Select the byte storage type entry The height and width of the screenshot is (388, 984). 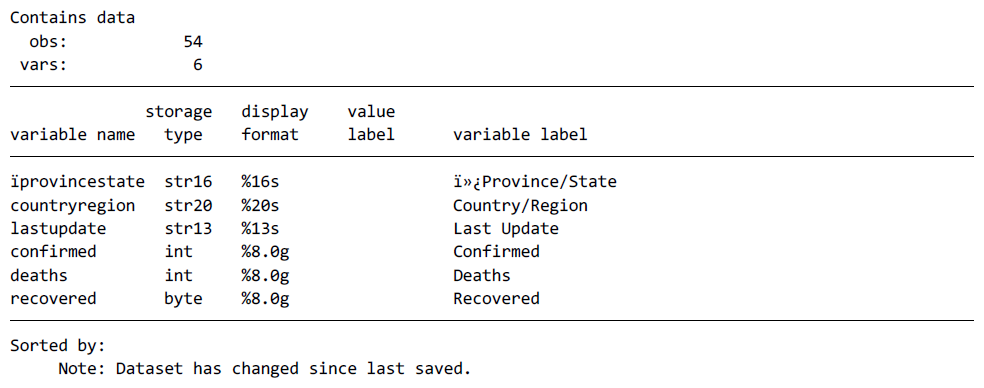click(x=183, y=298)
